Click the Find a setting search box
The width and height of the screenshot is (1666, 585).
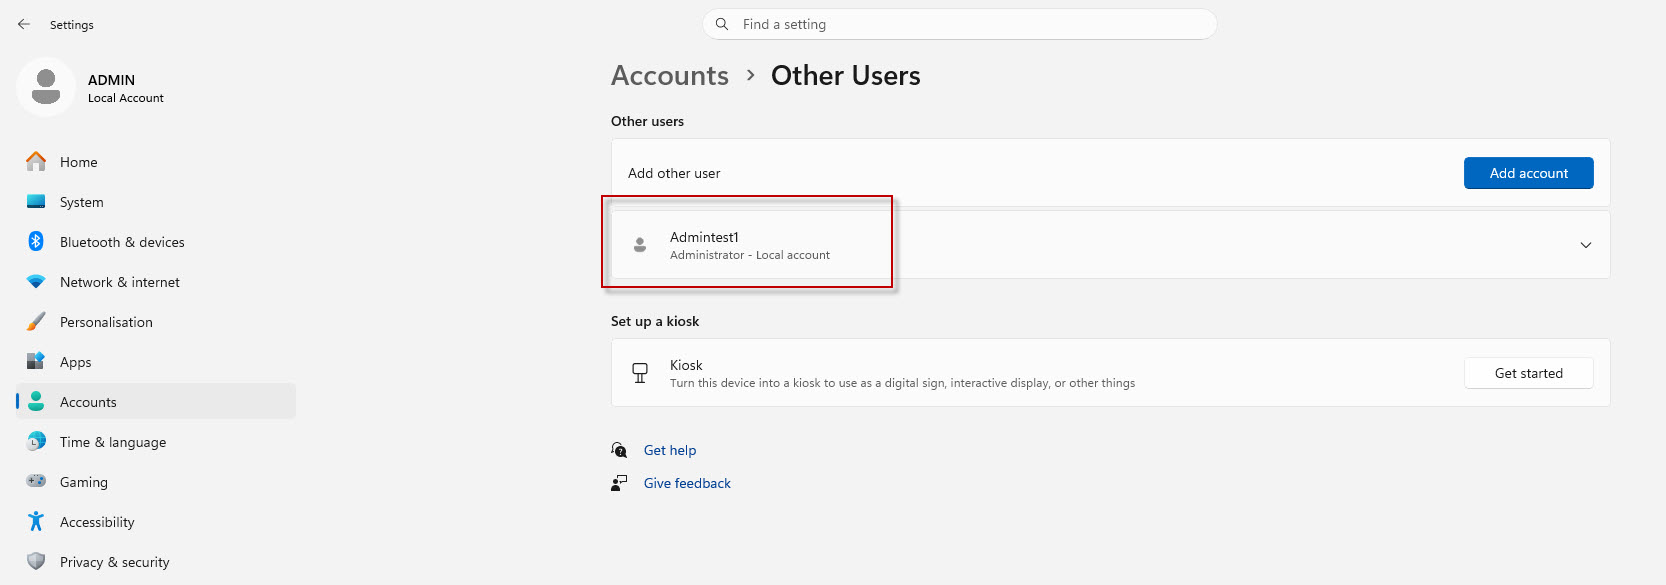pos(960,24)
